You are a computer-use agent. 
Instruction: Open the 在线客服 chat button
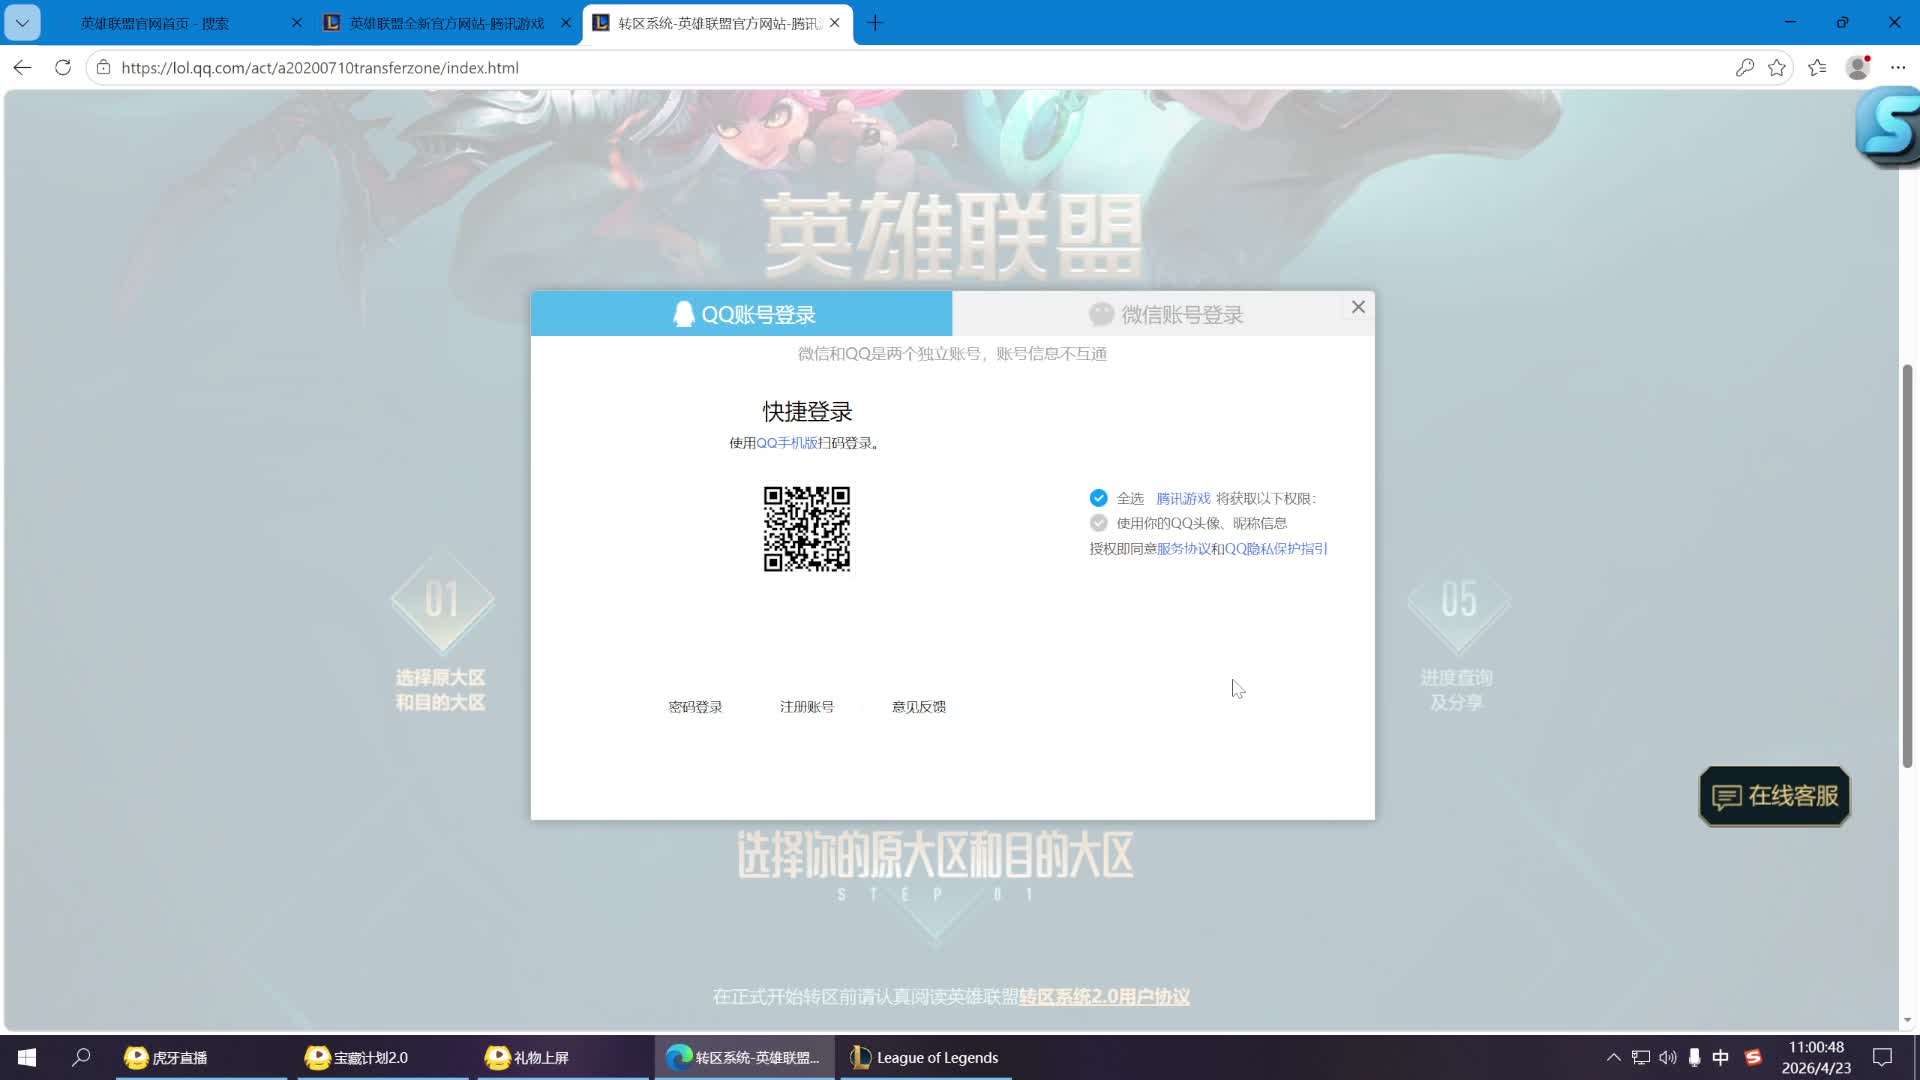pyautogui.click(x=1775, y=796)
